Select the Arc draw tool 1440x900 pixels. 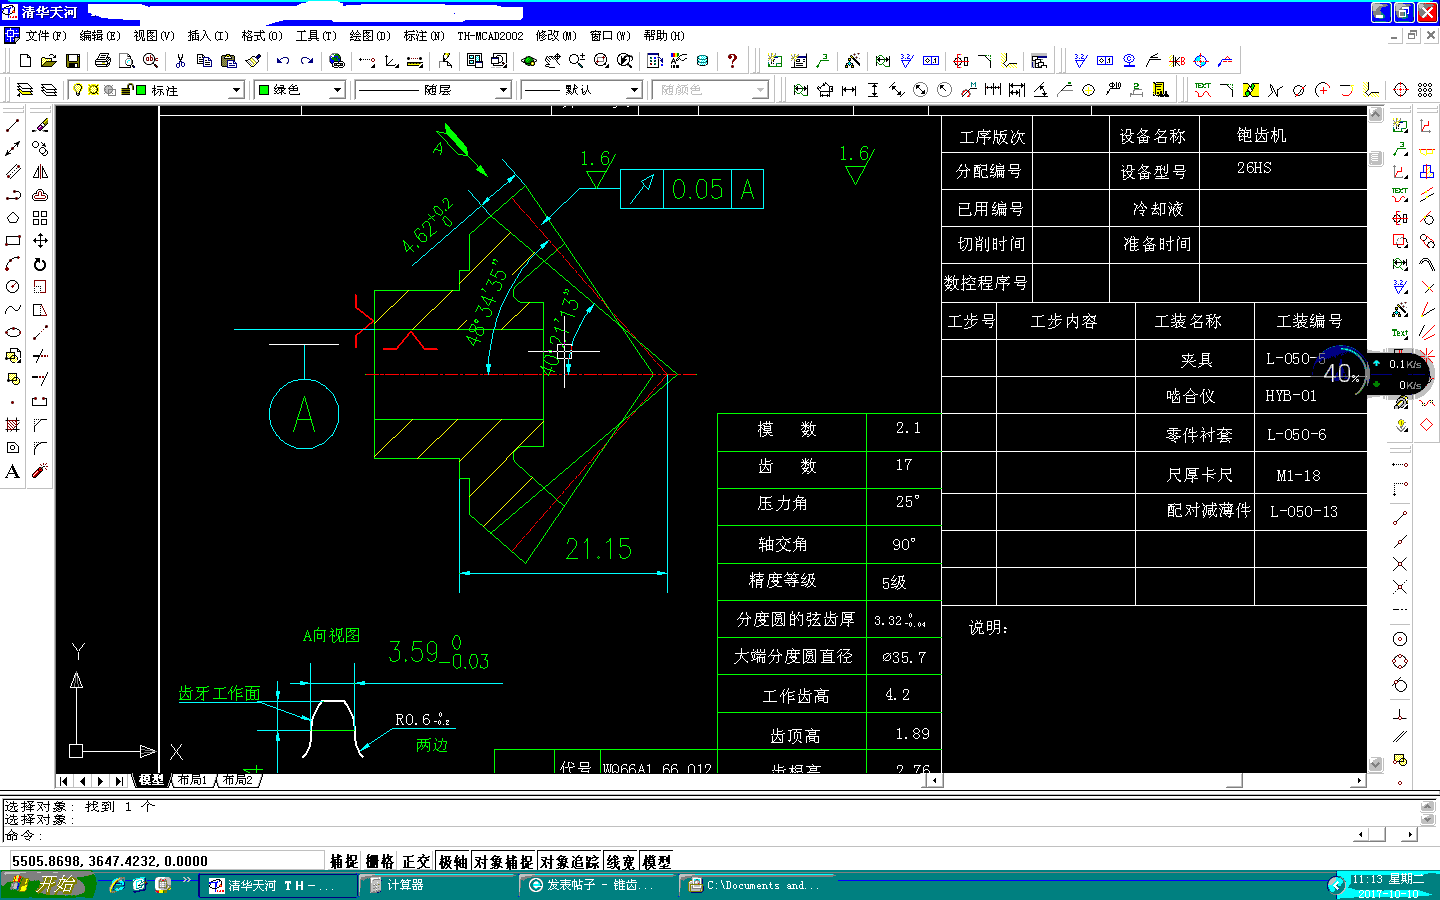(13, 263)
